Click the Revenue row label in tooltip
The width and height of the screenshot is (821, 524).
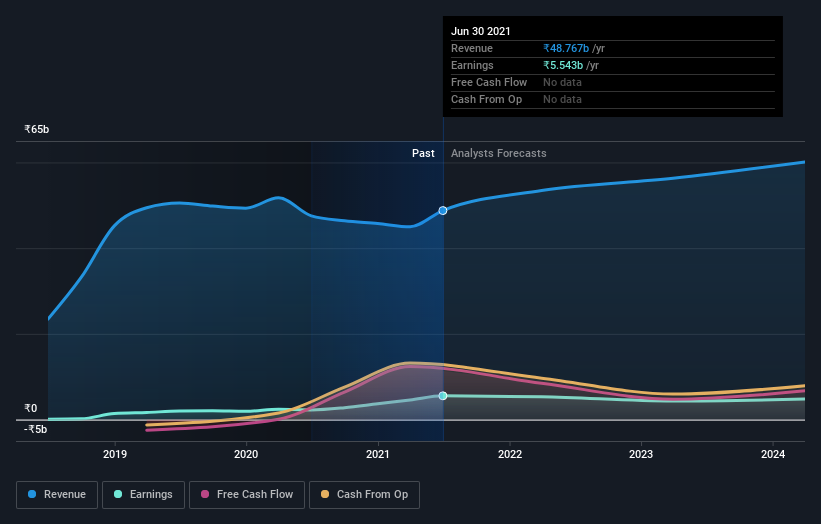click(472, 48)
